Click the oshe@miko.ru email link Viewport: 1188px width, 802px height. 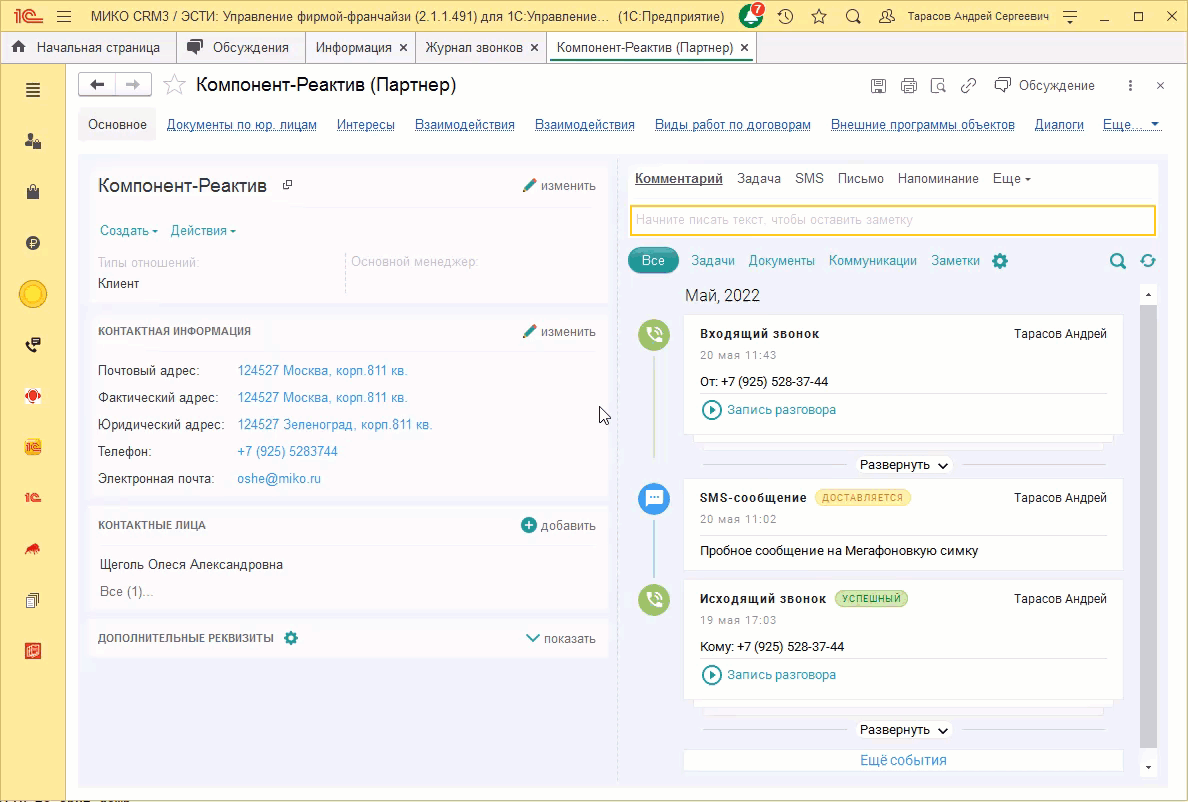[x=279, y=479]
